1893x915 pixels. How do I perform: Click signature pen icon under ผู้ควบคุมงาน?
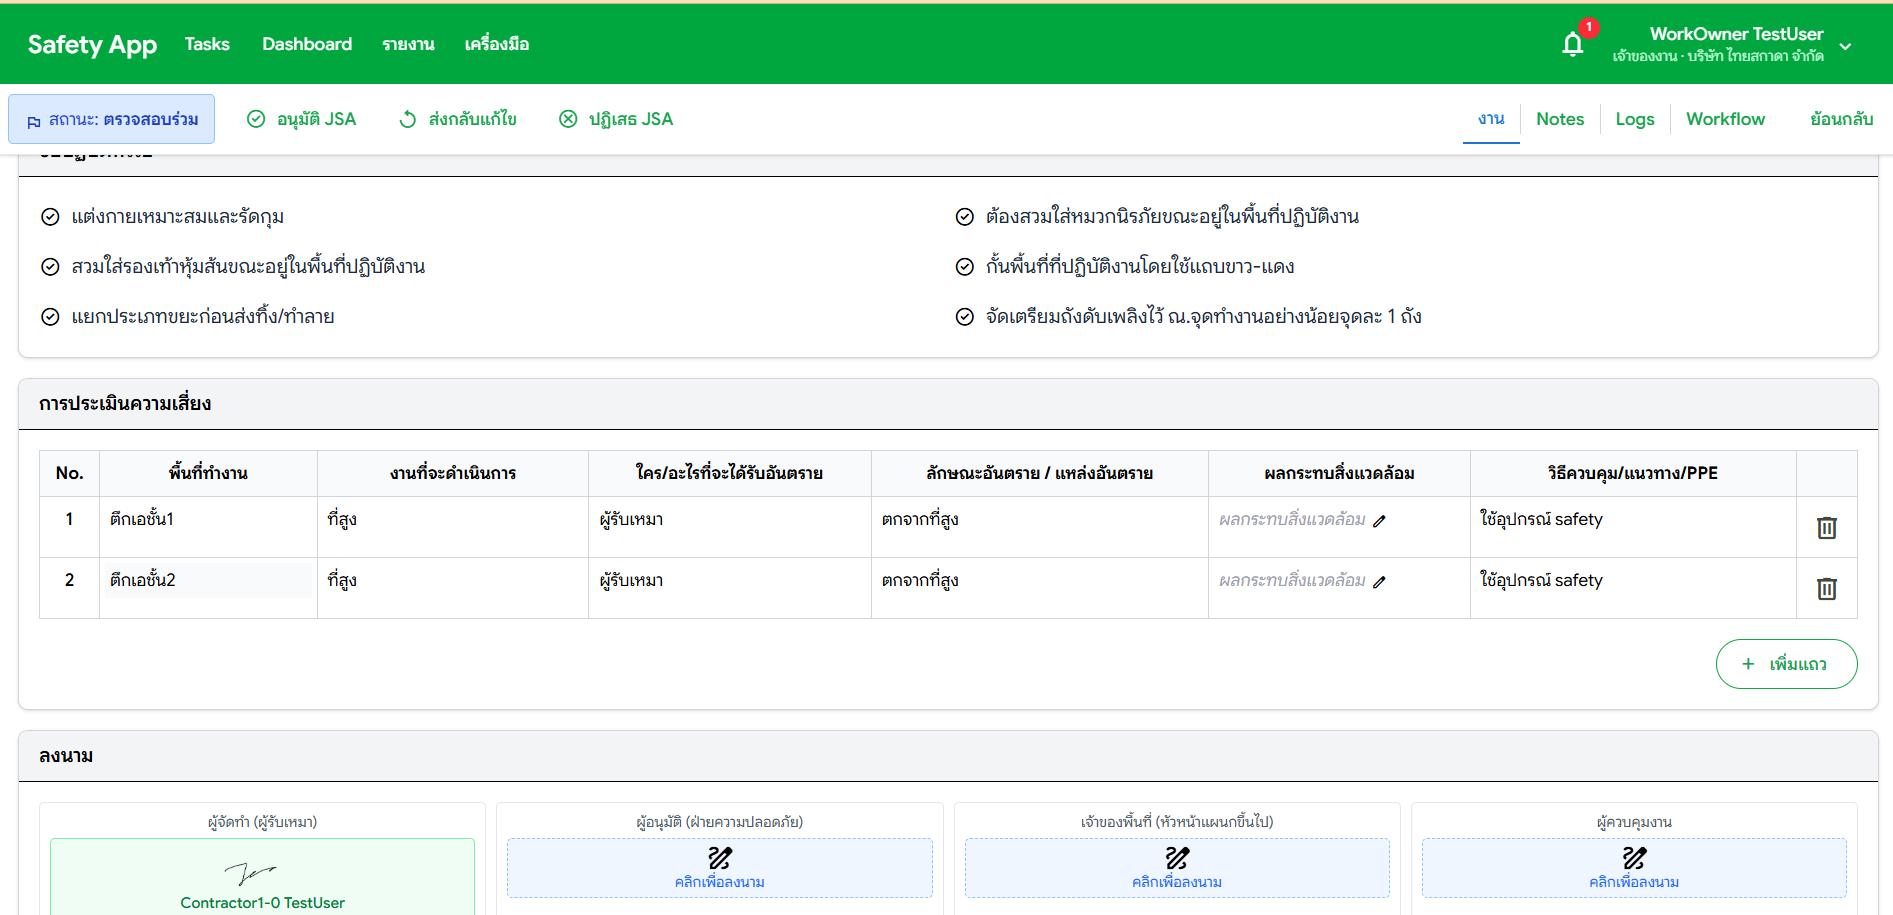pos(1634,858)
